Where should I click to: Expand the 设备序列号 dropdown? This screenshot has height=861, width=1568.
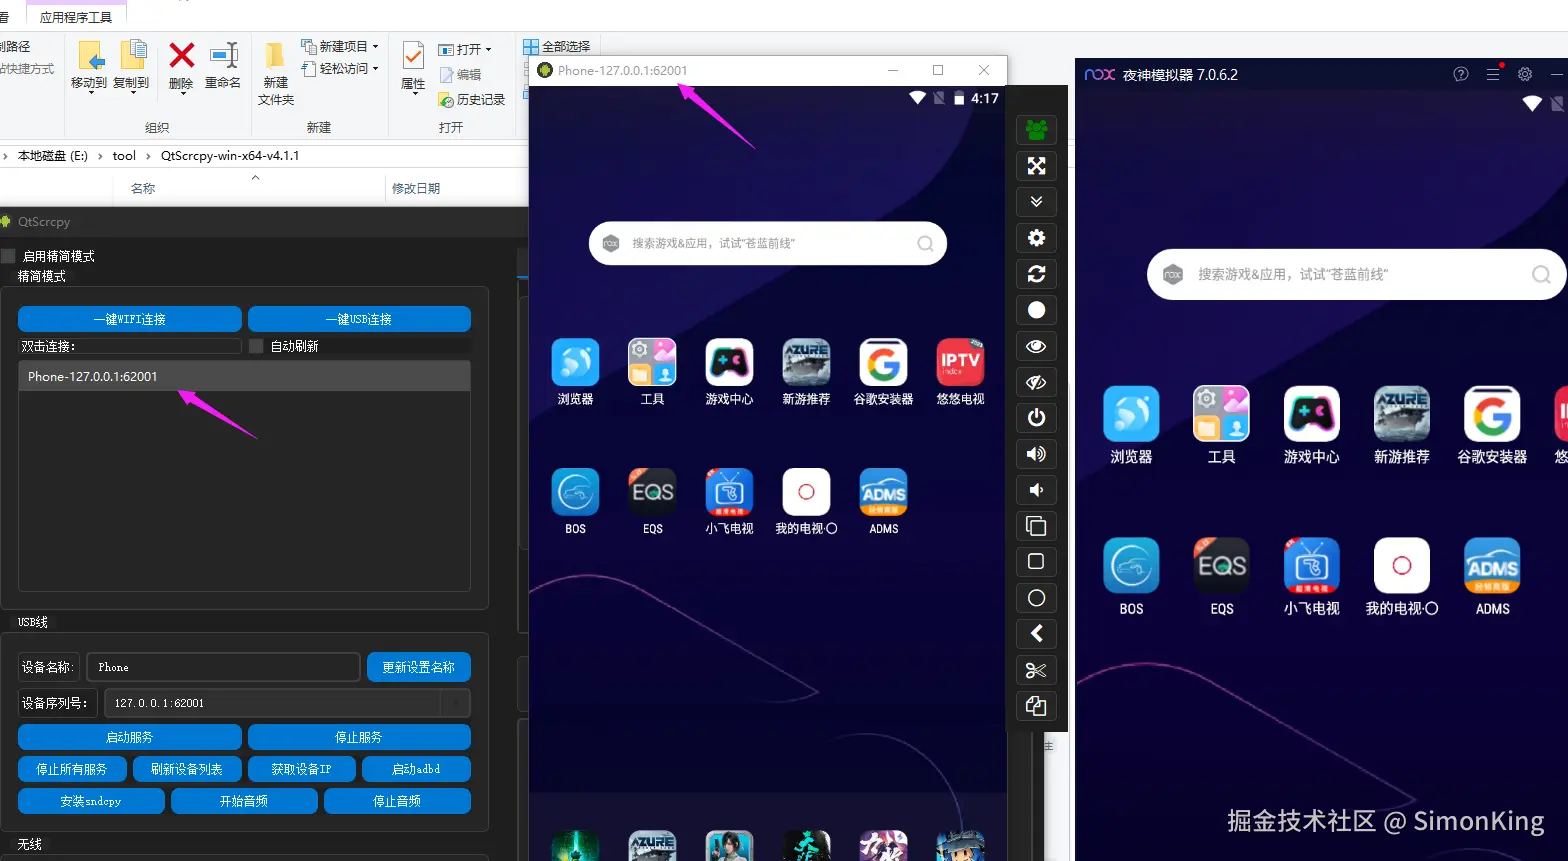456,703
